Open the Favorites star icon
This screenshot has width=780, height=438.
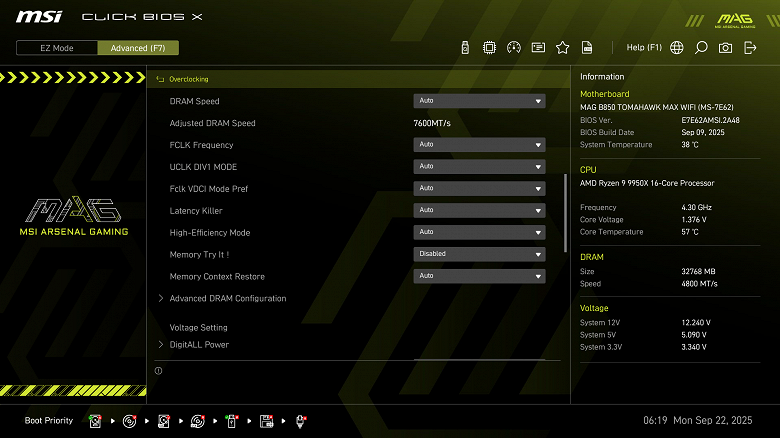point(563,48)
